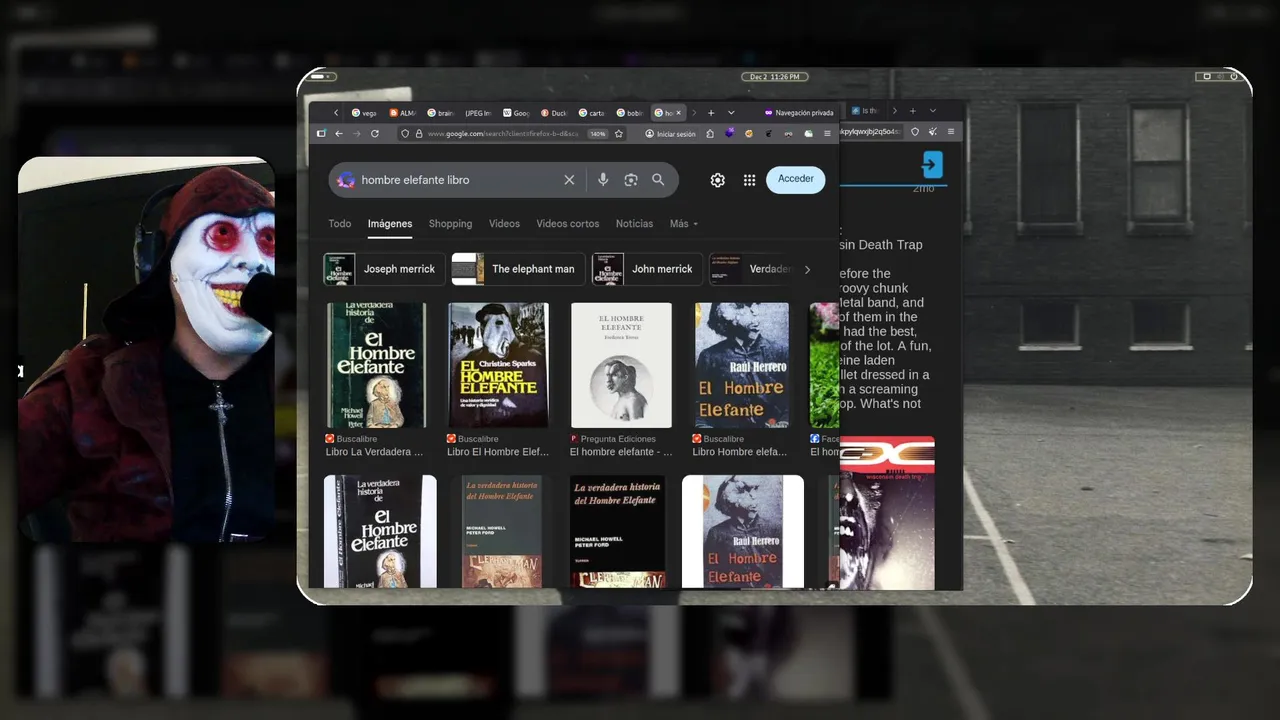Screen dimensions: 1280x720
Task: Select the John merrick suggestion chip
Action: (647, 269)
